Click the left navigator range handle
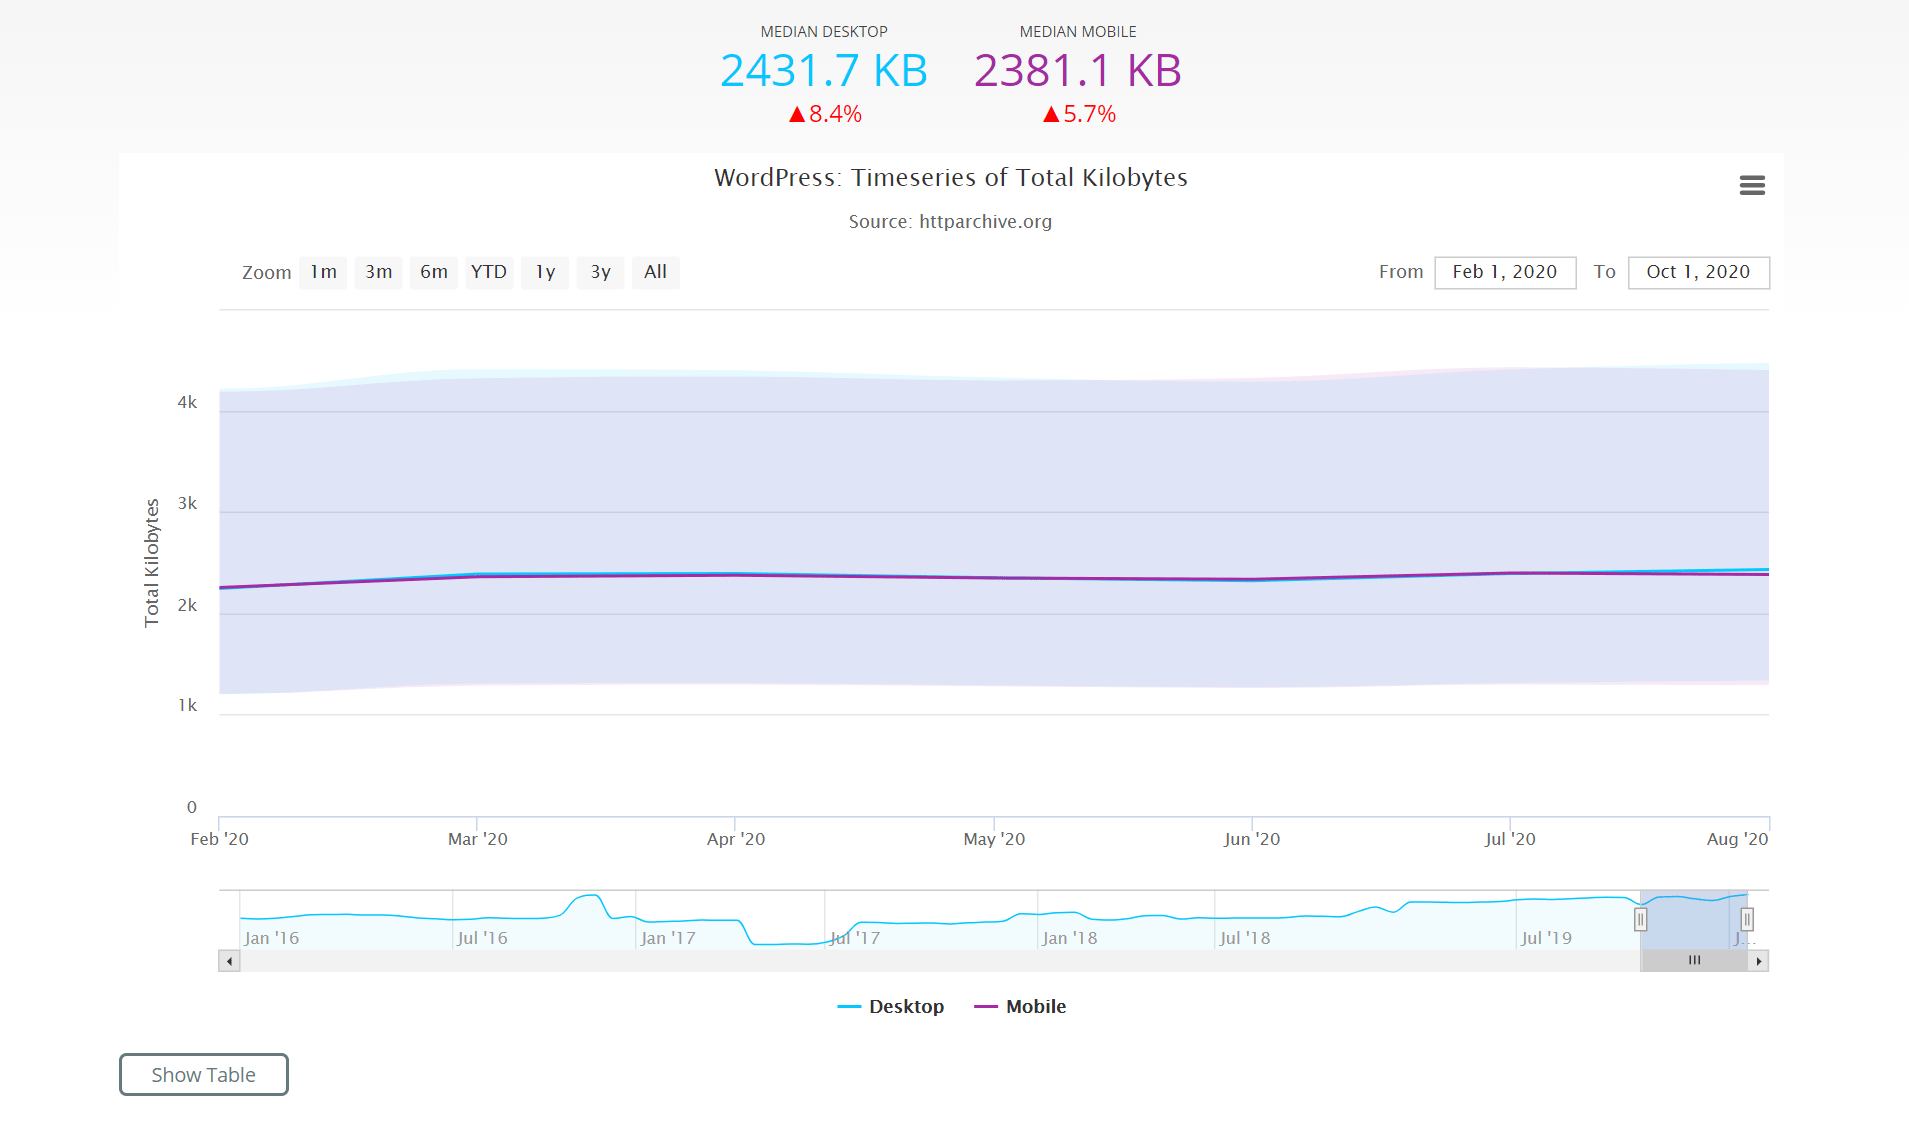Screen dimensions: 1909x1129 [1641, 919]
